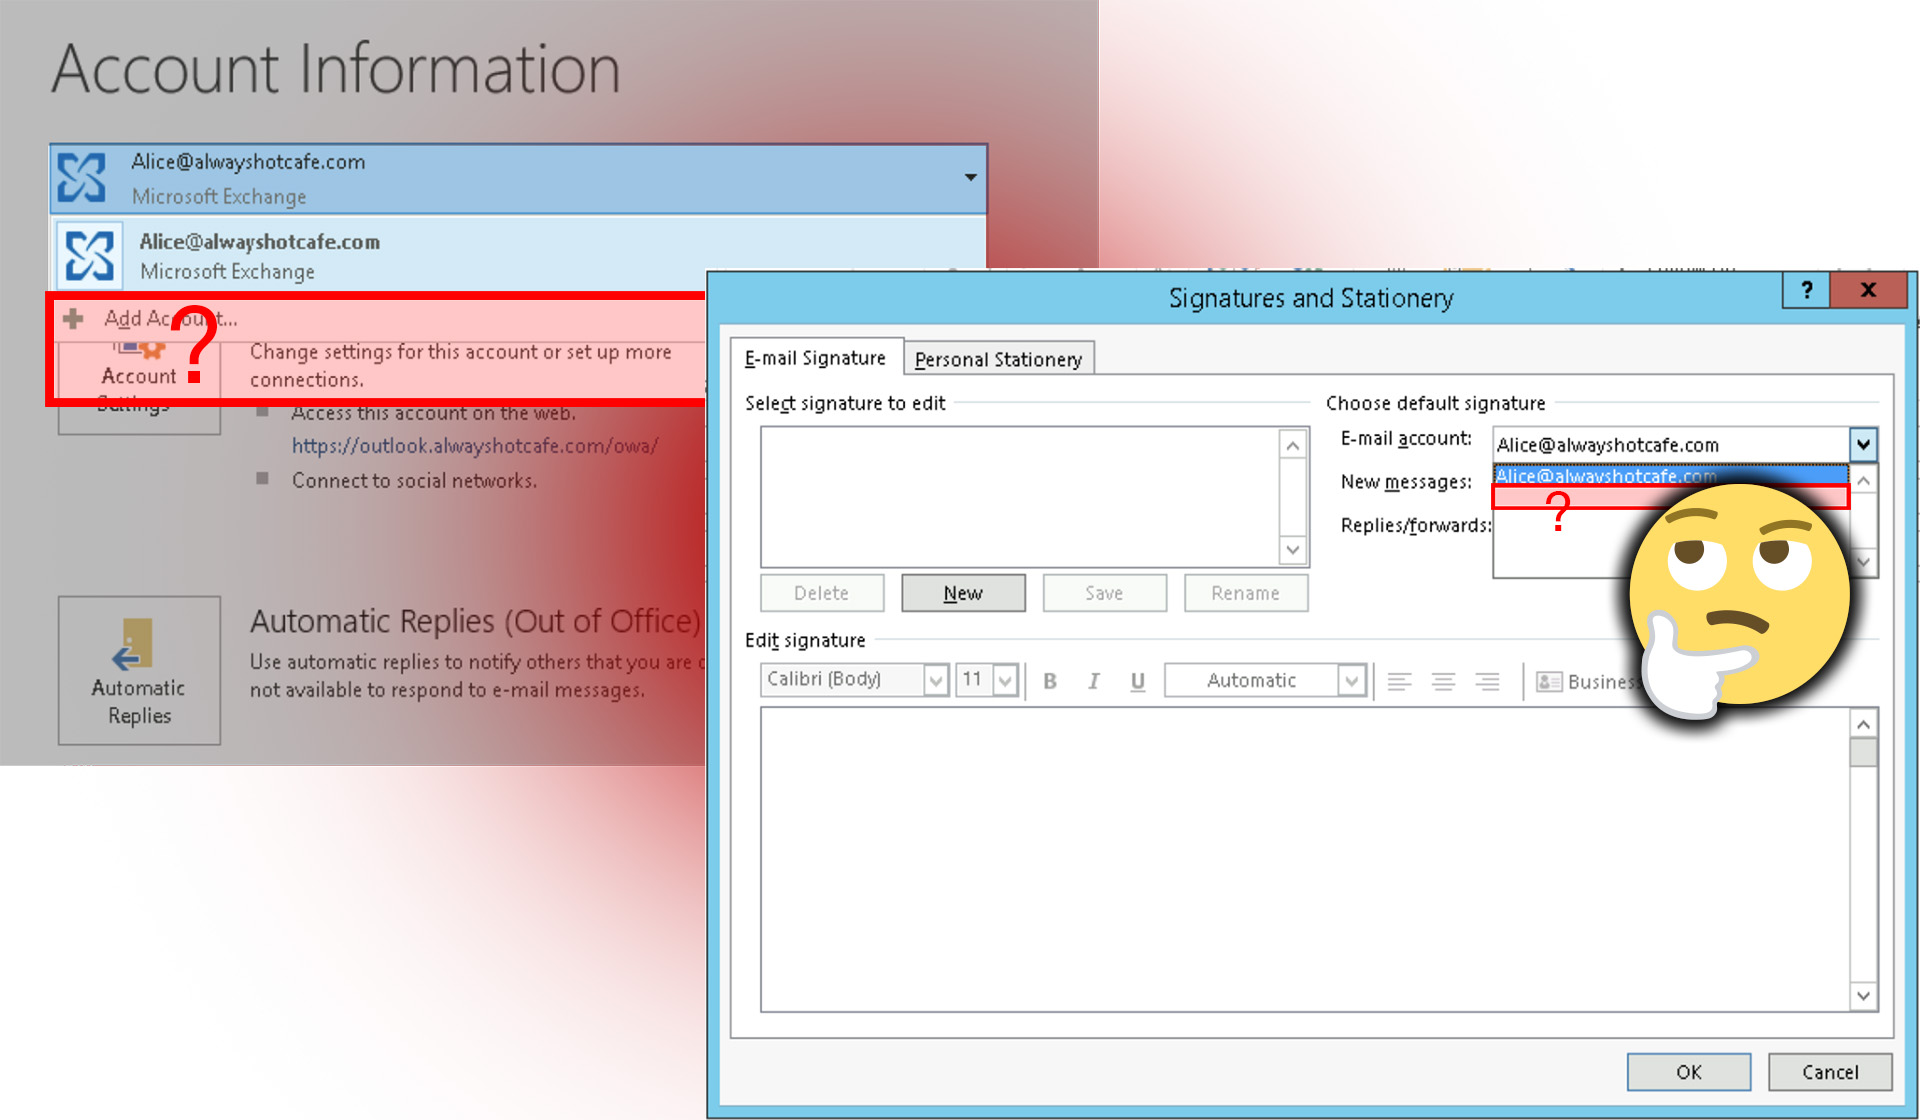Align signature text to the left

click(x=1399, y=680)
